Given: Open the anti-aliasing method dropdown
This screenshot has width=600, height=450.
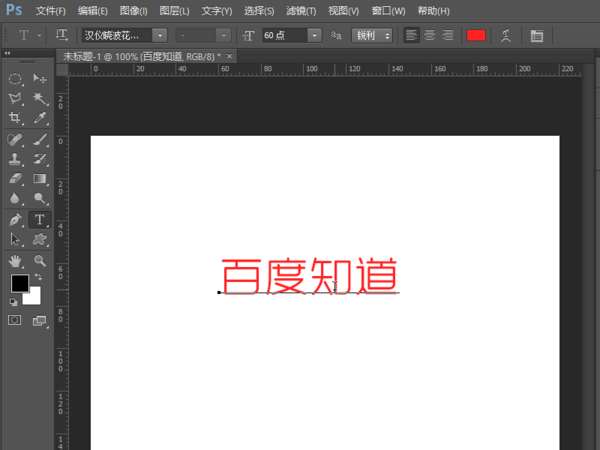Looking at the screenshot, I should click(372, 36).
